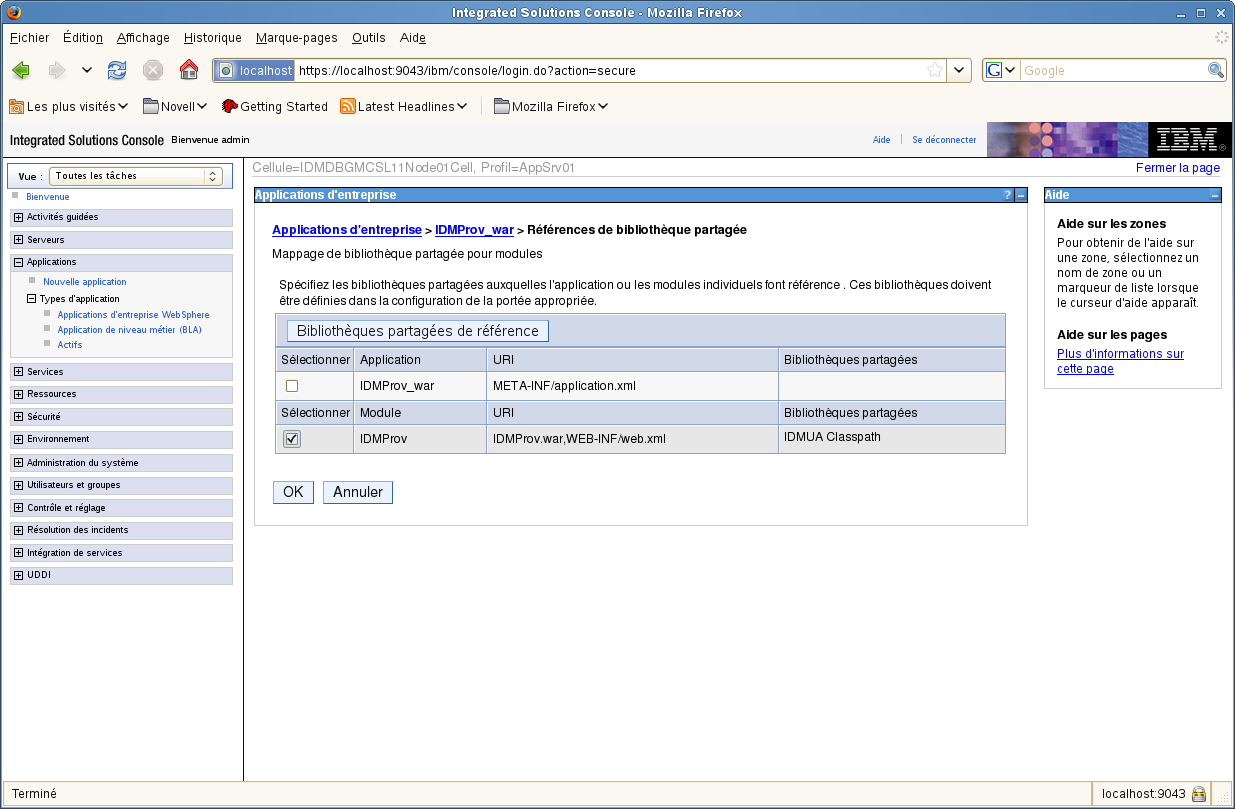This screenshot has height=809, width=1235.
Task: Open the Édition menu
Action: click(x=83, y=38)
